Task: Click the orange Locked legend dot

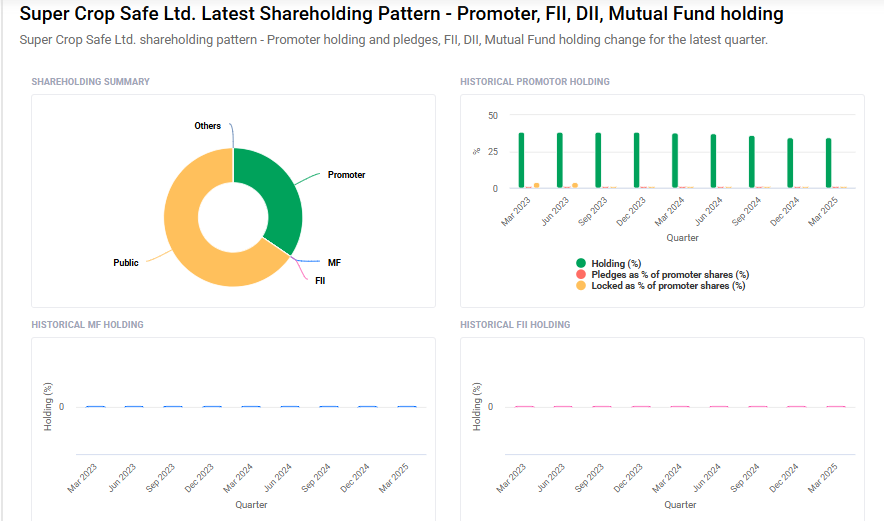Action: coord(581,285)
